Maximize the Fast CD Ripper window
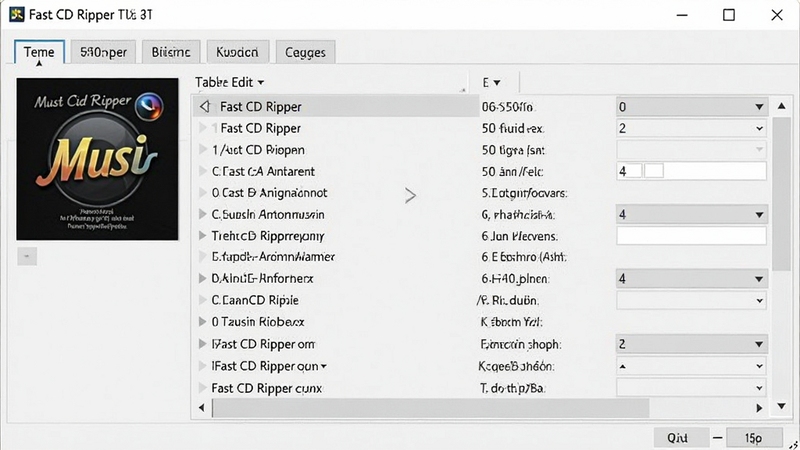800x450 pixels. tap(729, 15)
